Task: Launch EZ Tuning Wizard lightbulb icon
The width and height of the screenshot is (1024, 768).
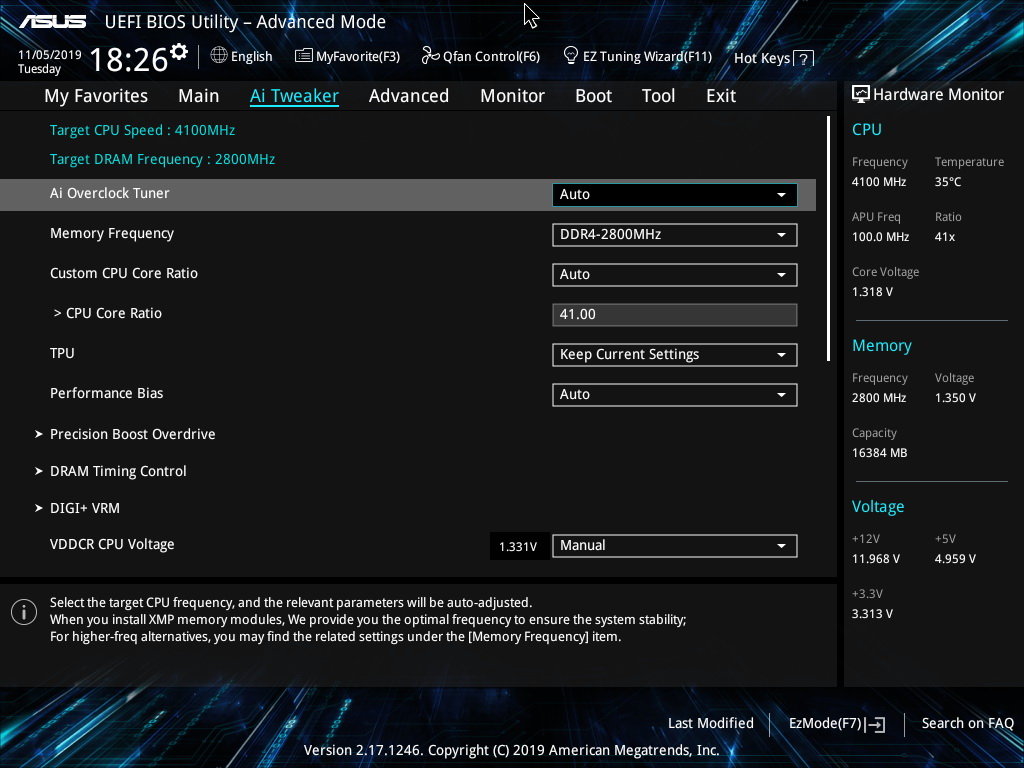Action: (x=571, y=56)
